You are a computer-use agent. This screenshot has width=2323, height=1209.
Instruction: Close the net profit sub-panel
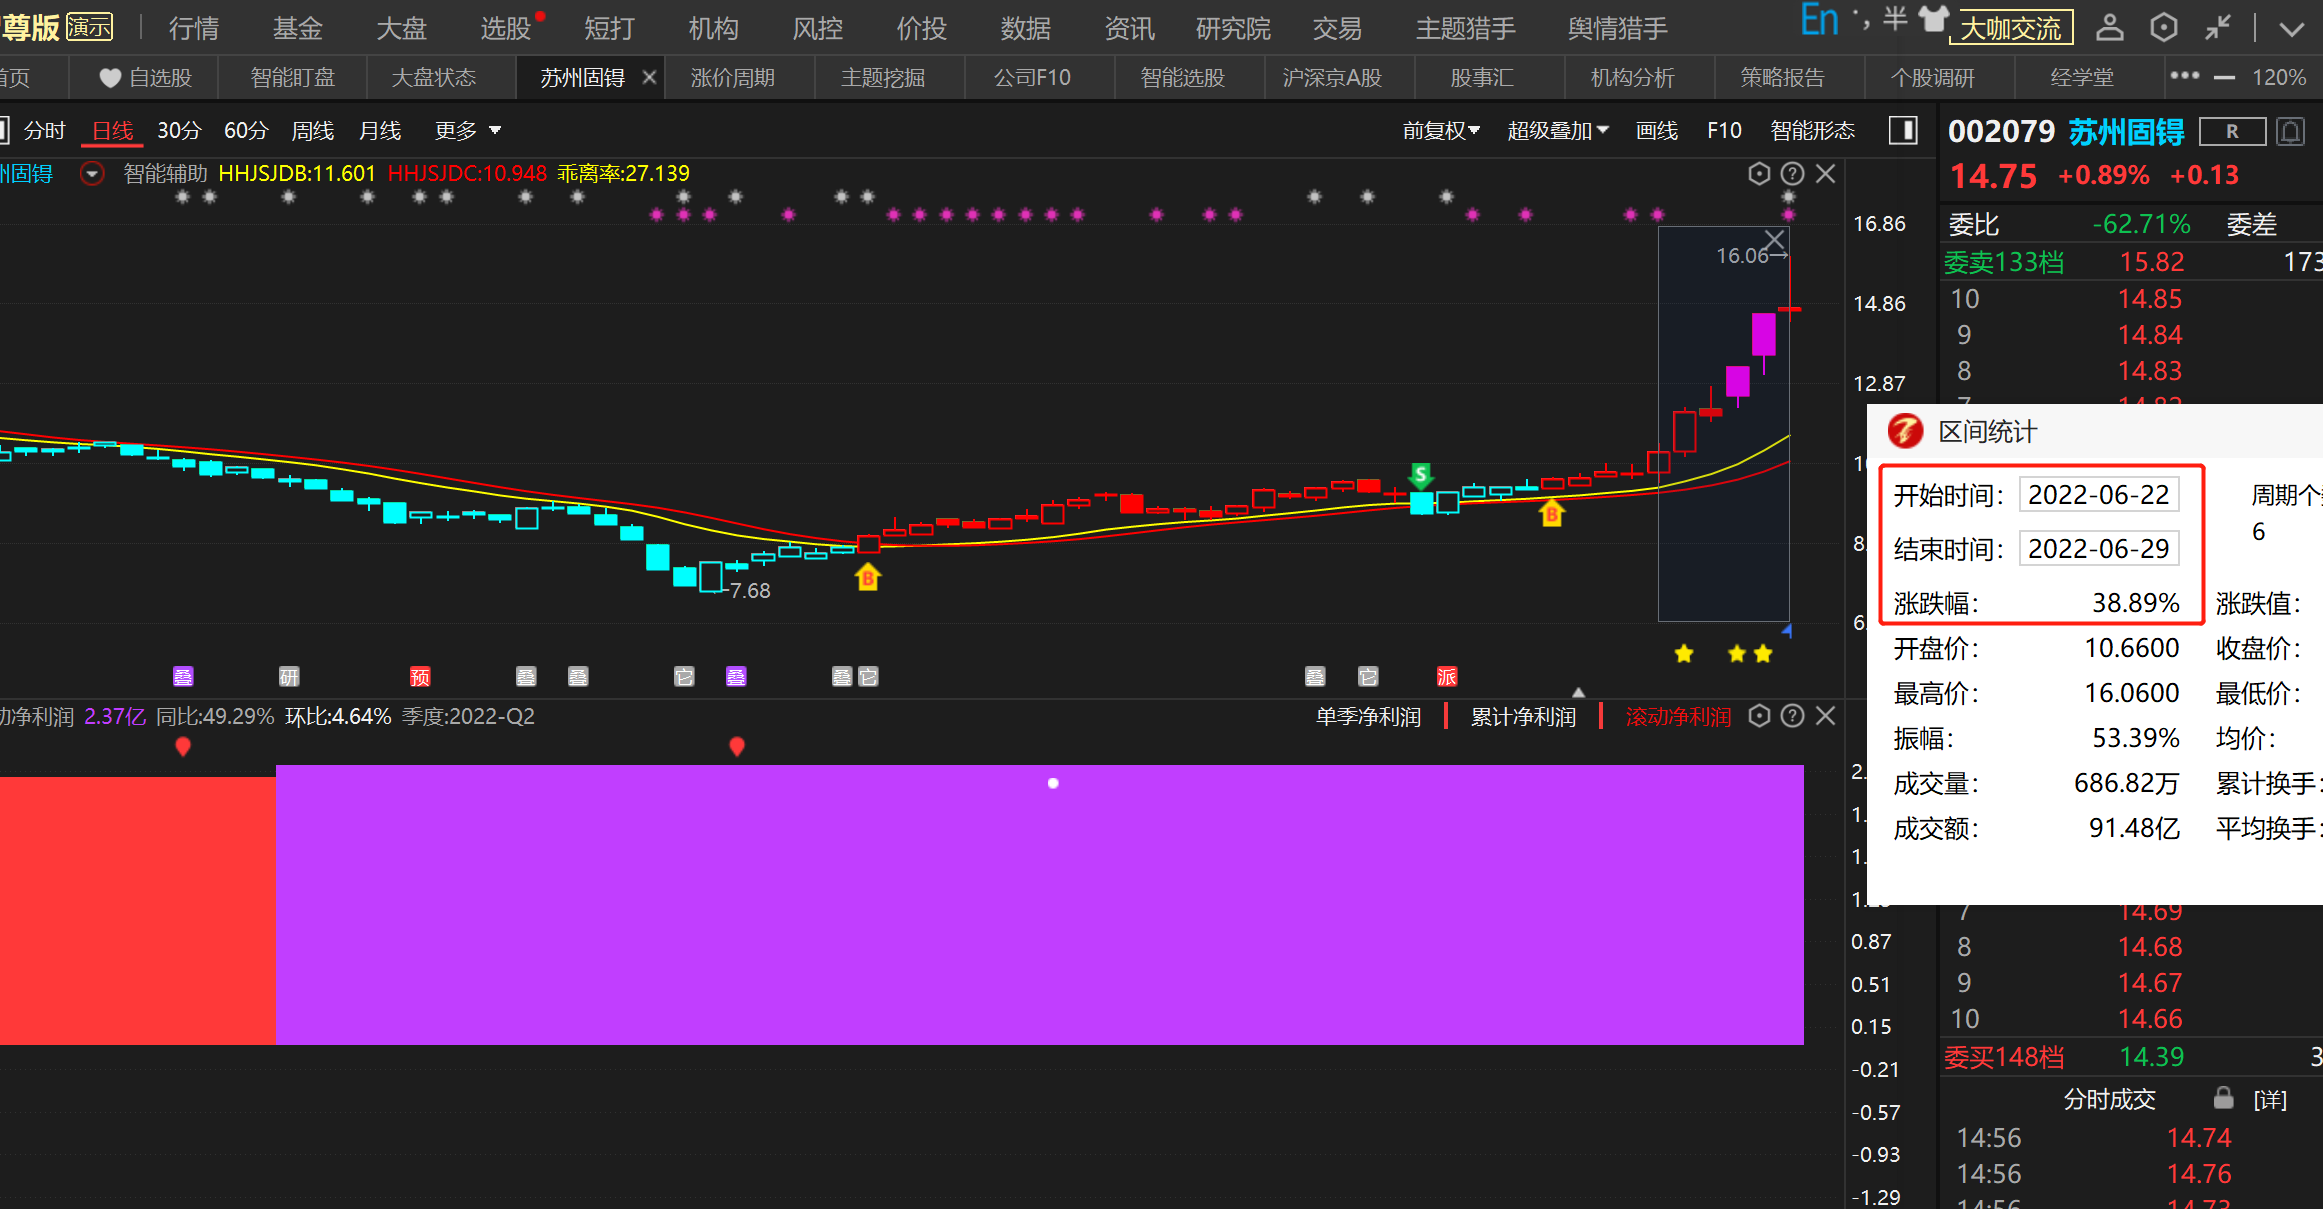pos(1826,716)
